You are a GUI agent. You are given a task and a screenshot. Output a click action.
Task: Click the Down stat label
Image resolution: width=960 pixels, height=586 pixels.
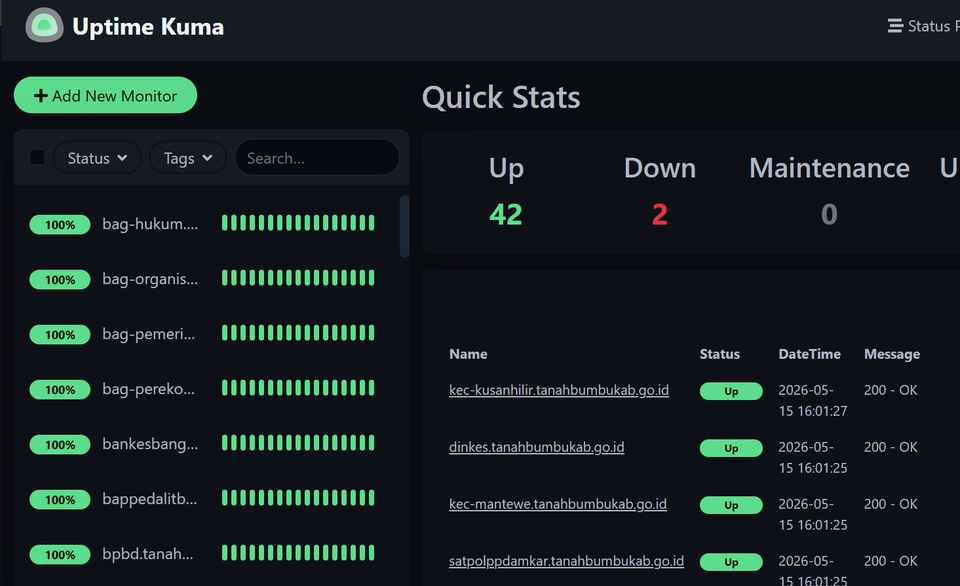pos(659,168)
